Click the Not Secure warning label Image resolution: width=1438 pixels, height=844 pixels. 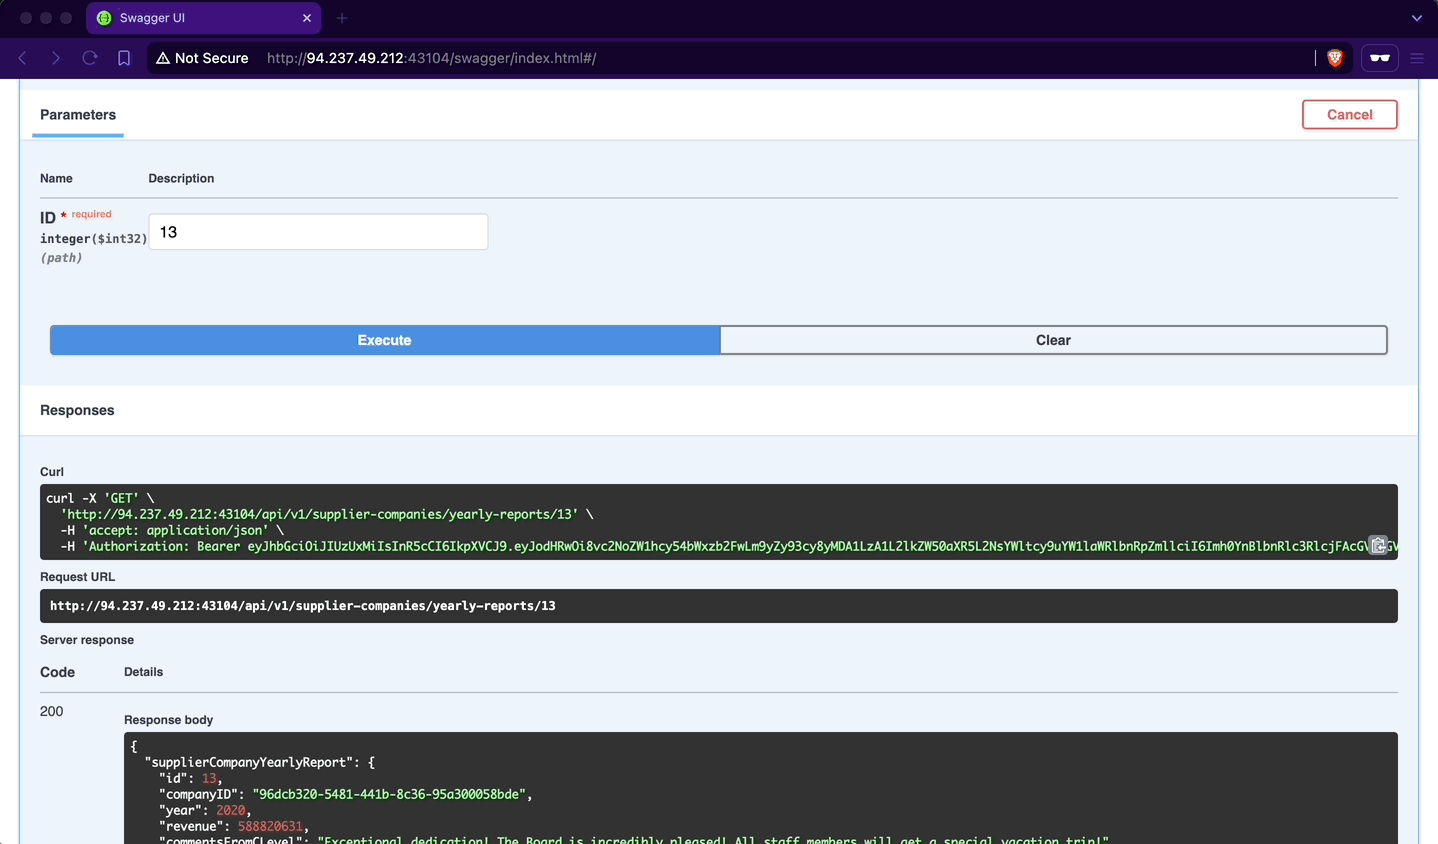pyautogui.click(x=202, y=58)
